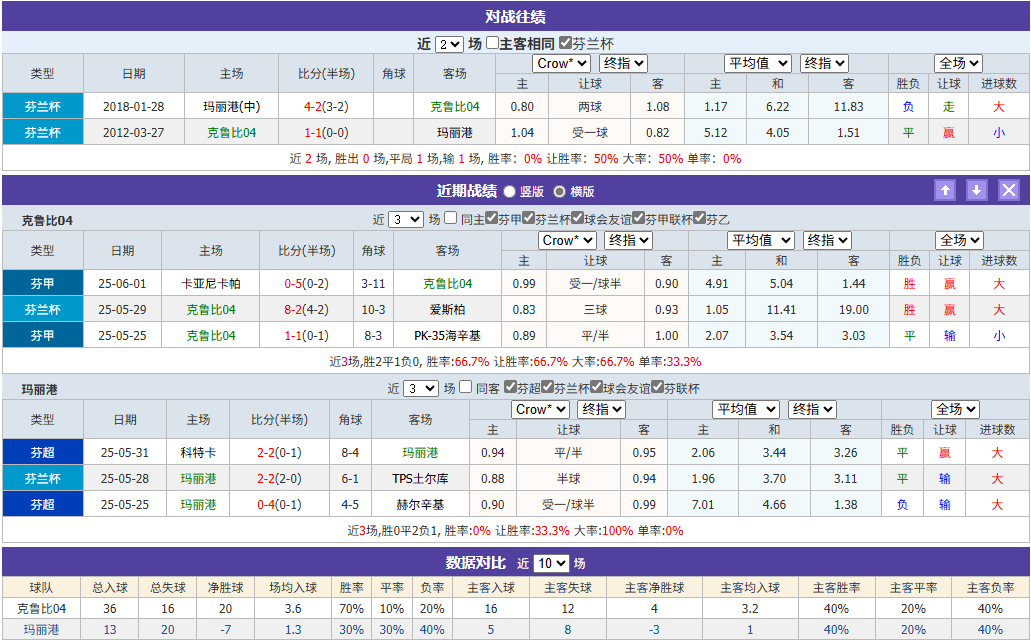
Task: Enable the 同客 checkbox for 玛丽港
Action: click(464, 391)
